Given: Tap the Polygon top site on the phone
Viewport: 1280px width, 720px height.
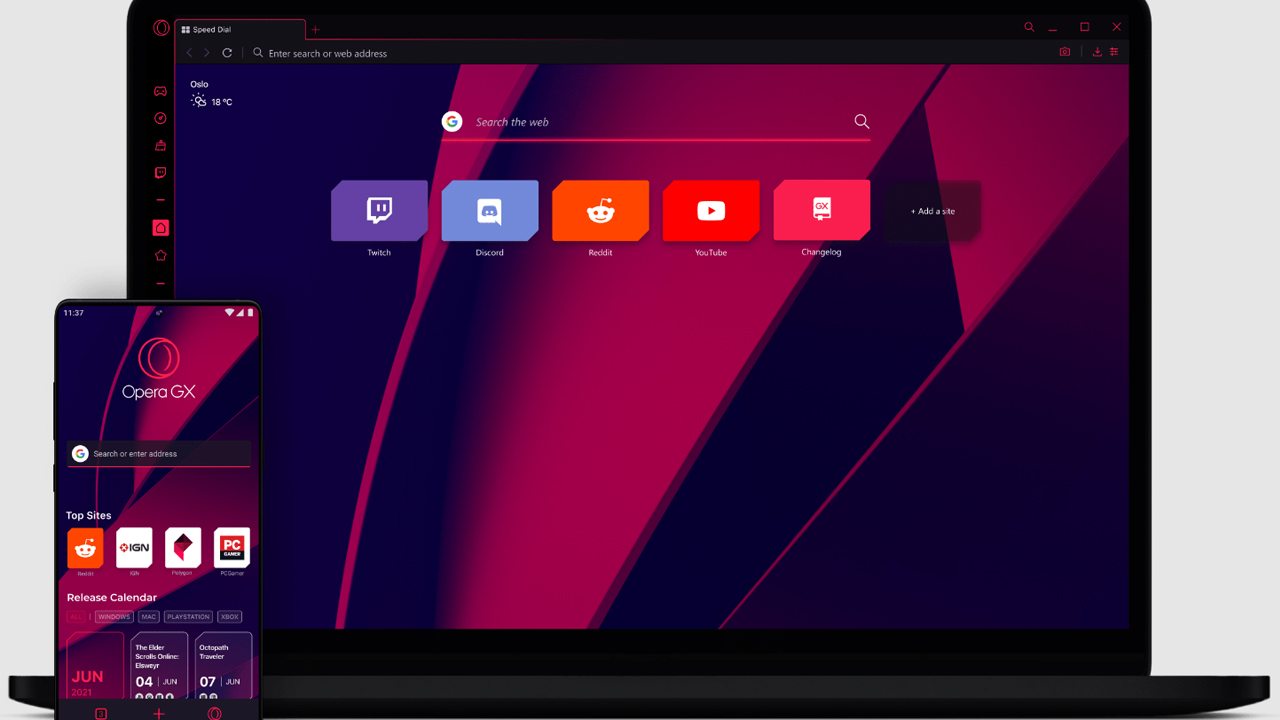Looking at the screenshot, I should coord(183,548).
